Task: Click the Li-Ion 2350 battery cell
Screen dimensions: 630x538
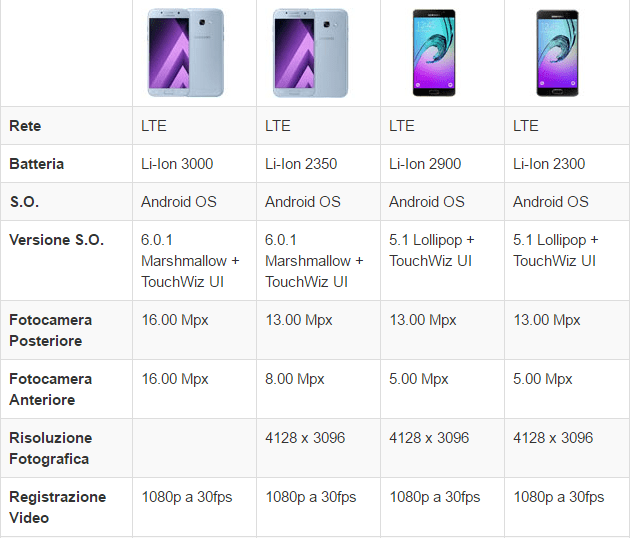Action: (x=301, y=164)
